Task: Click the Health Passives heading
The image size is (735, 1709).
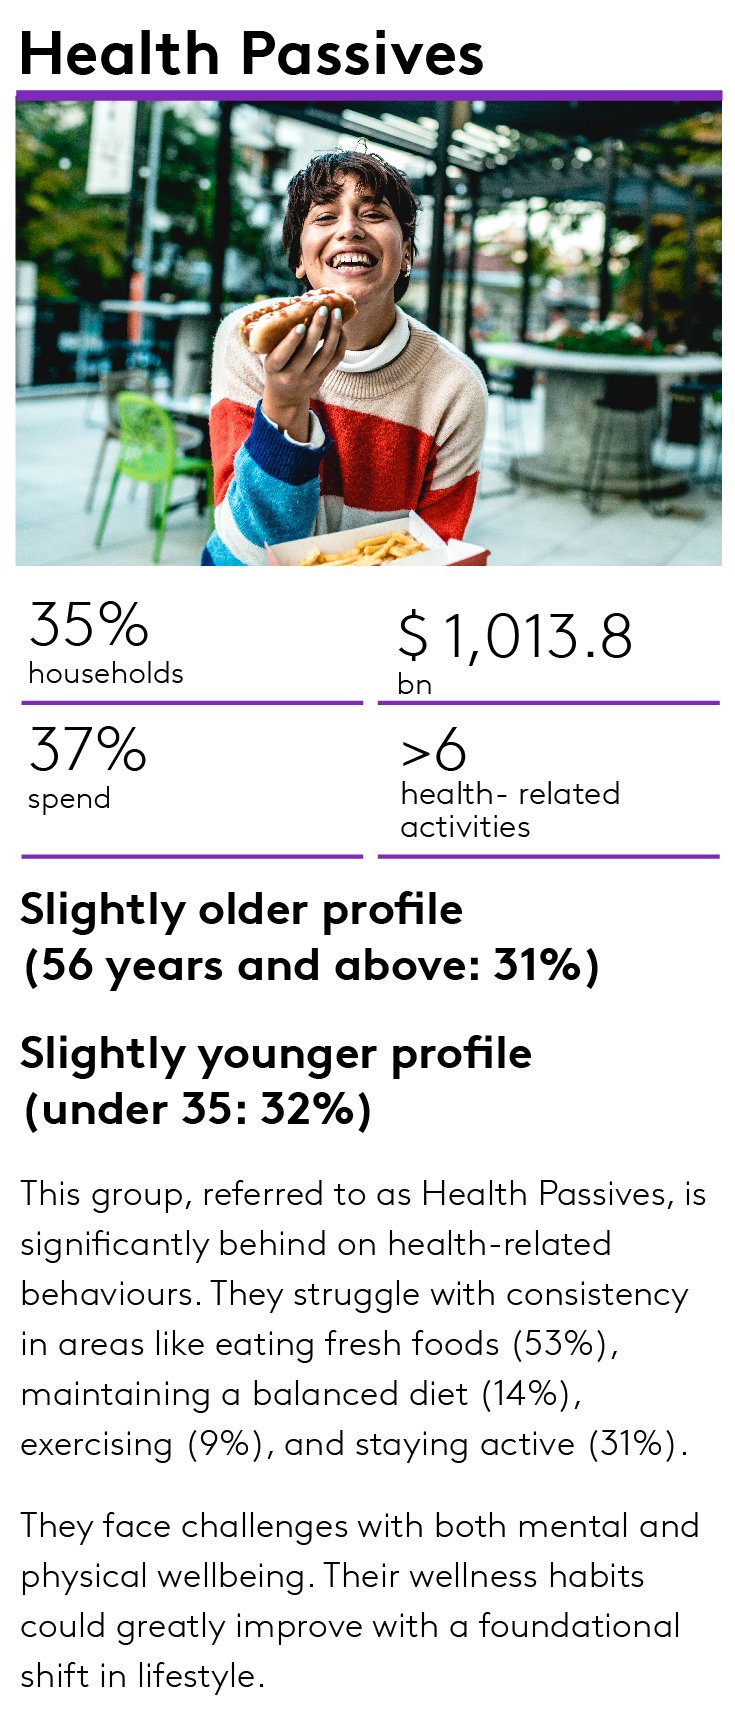Action: (251, 53)
